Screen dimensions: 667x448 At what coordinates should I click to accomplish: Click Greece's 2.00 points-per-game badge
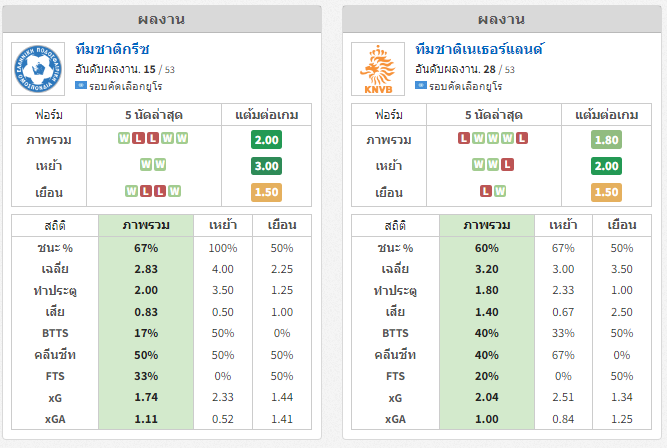(266, 140)
